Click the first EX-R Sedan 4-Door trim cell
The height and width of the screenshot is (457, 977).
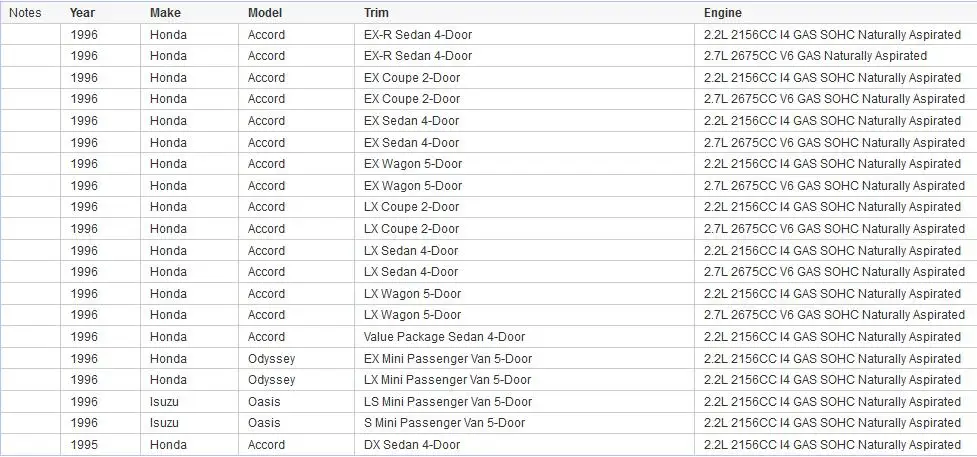[525, 34]
